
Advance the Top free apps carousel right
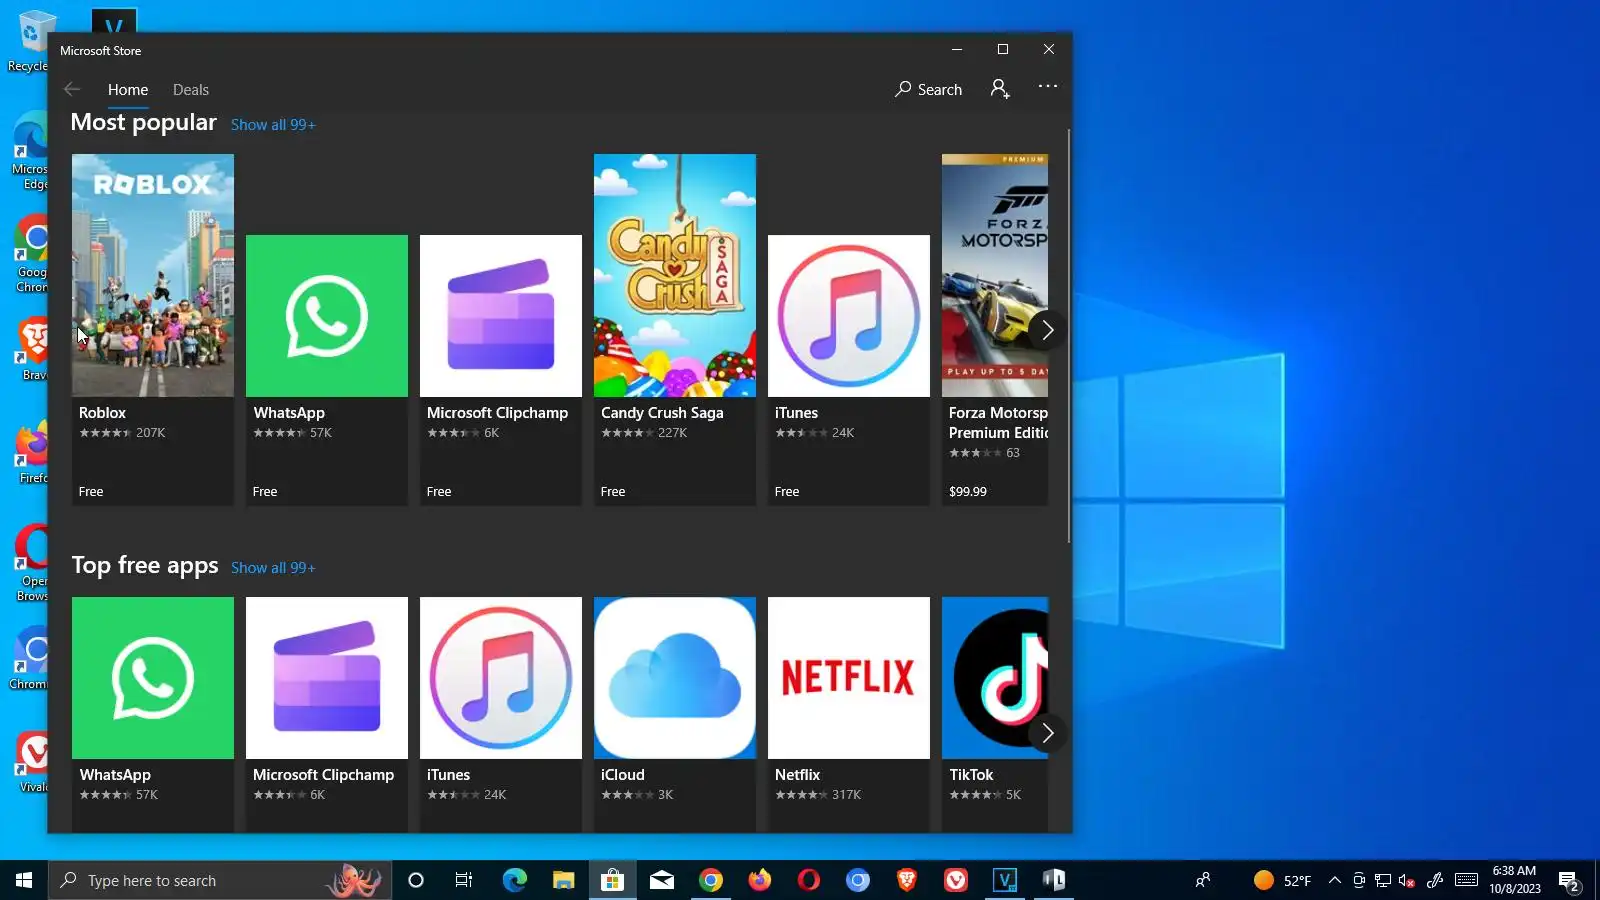coord(1047,733)
